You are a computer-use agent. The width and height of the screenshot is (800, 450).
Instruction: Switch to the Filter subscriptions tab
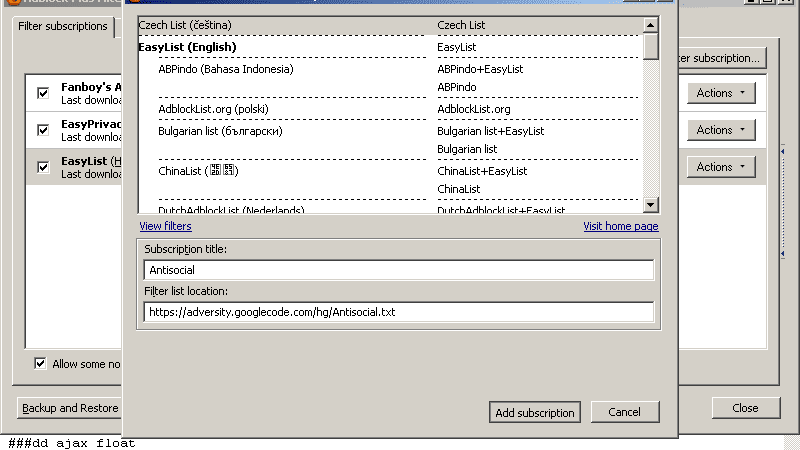coord(63,26)
